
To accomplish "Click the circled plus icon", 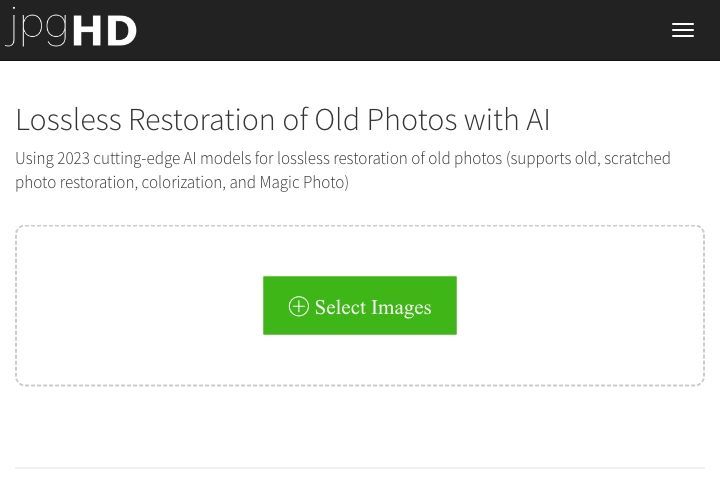I will (298, 306).
